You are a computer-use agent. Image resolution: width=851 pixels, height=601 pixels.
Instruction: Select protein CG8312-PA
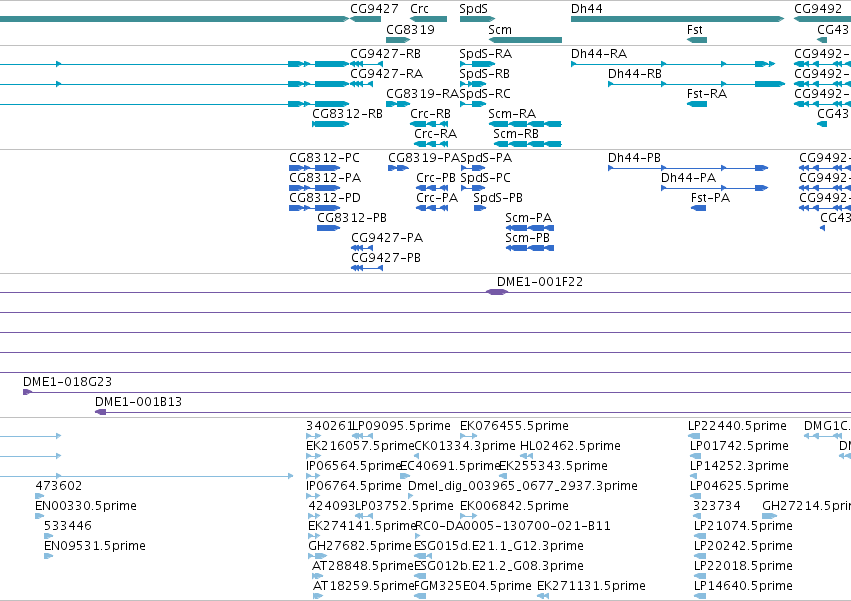(x=315, y=188)
